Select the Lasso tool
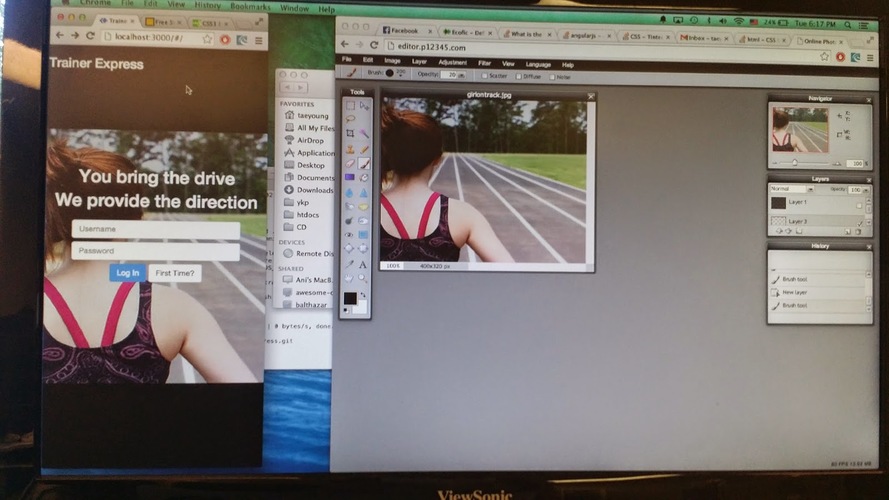The height and width of the screenshot is (500, 889). pos(350,119)
